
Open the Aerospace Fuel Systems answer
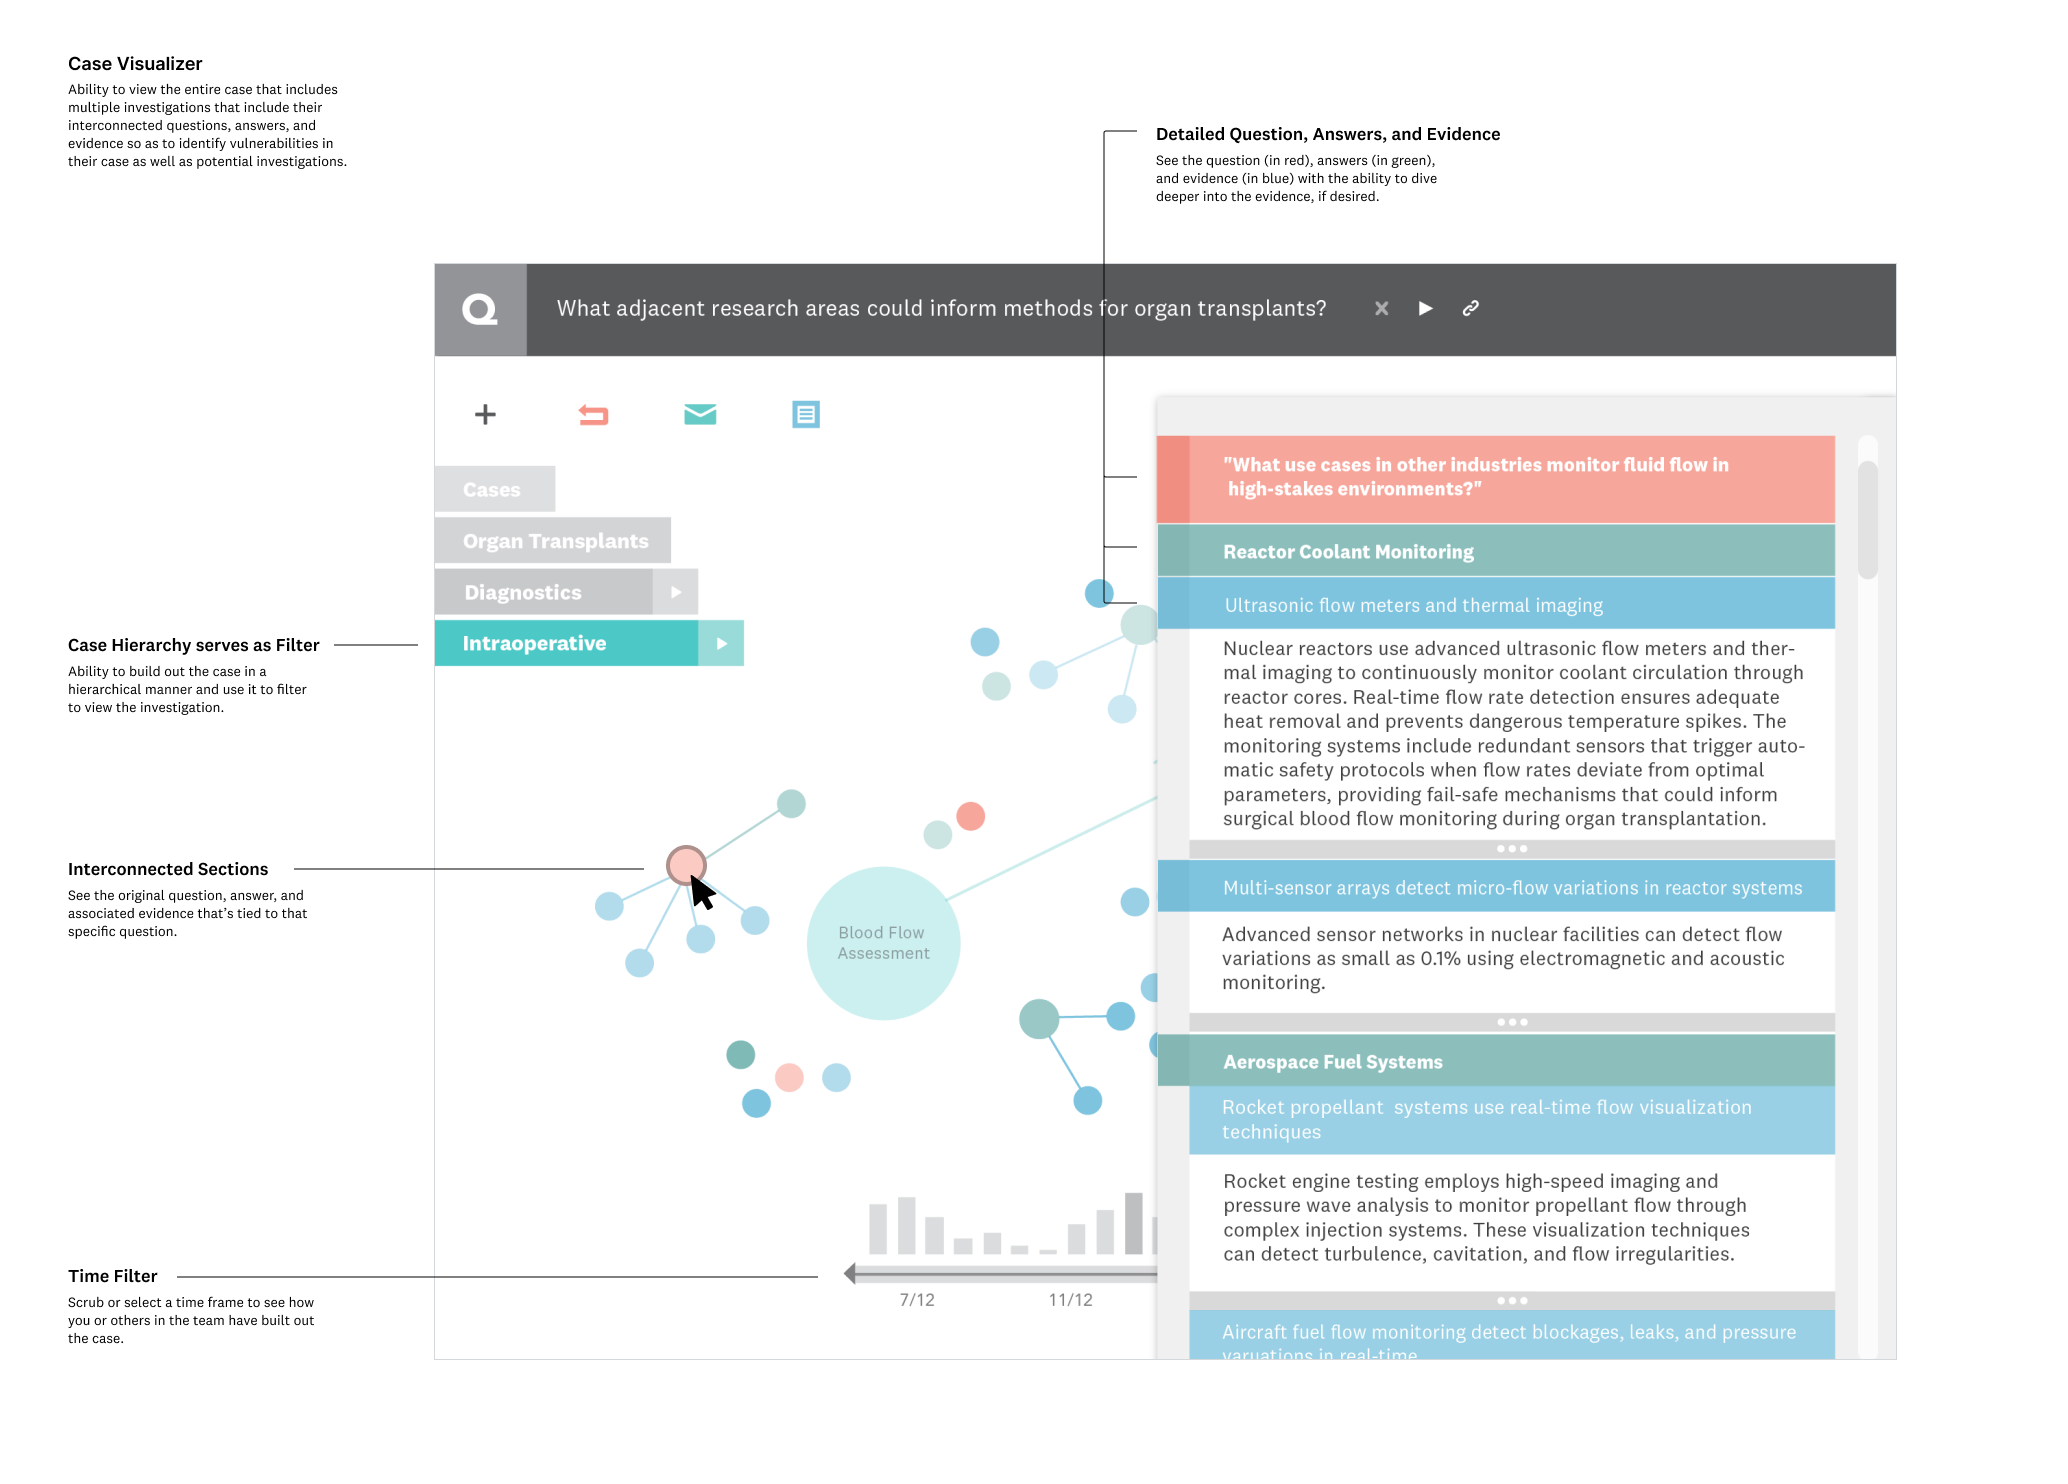point(1496,1061)
